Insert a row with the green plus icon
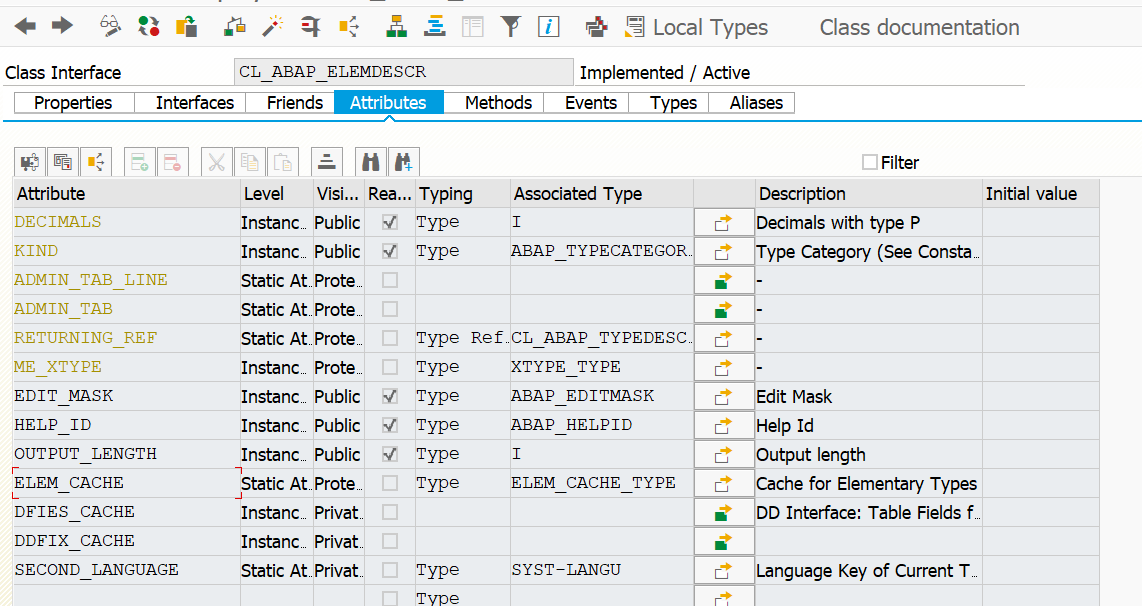Viewport: 1142px width, 606px height. tap(140, 162)
